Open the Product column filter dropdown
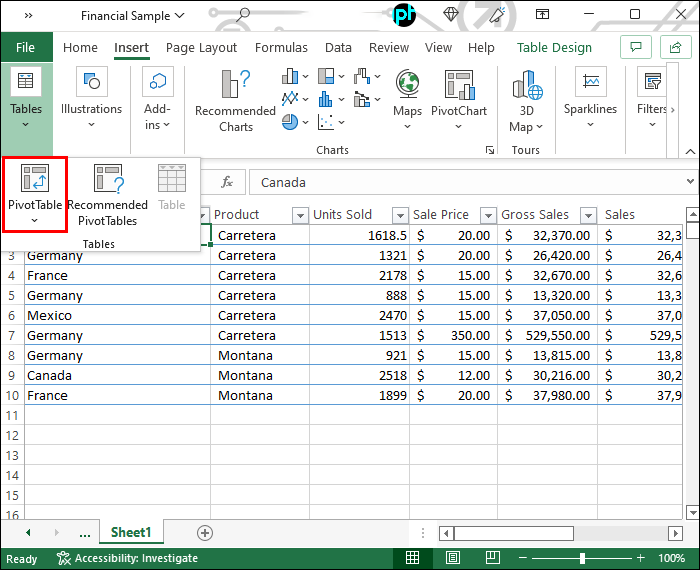Image resolution: width=700 pixels, height=570 pixels. click(299, 215)
